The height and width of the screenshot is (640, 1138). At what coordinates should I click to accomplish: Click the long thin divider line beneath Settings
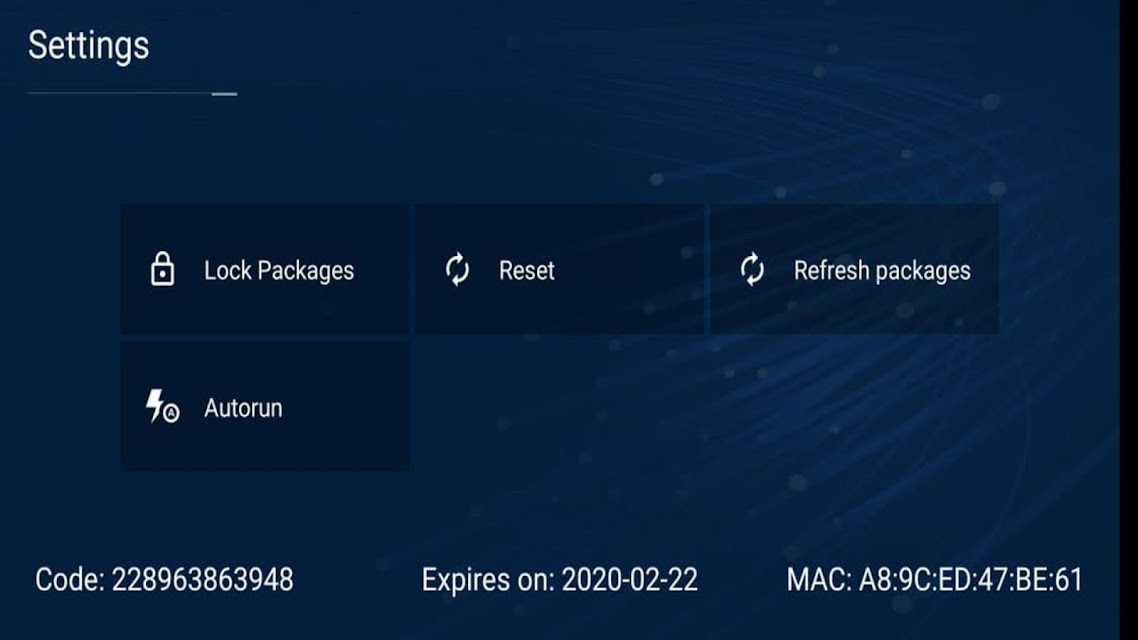coord(120,93)
